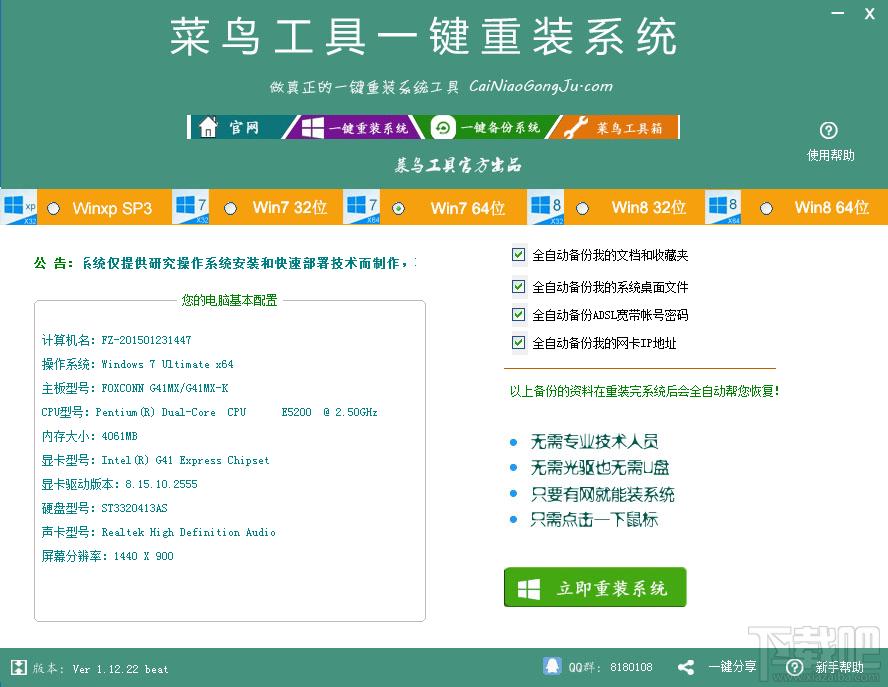The image size is (888, 687).
Task: Select the Win8 64位 radio button
Action: 766,208
